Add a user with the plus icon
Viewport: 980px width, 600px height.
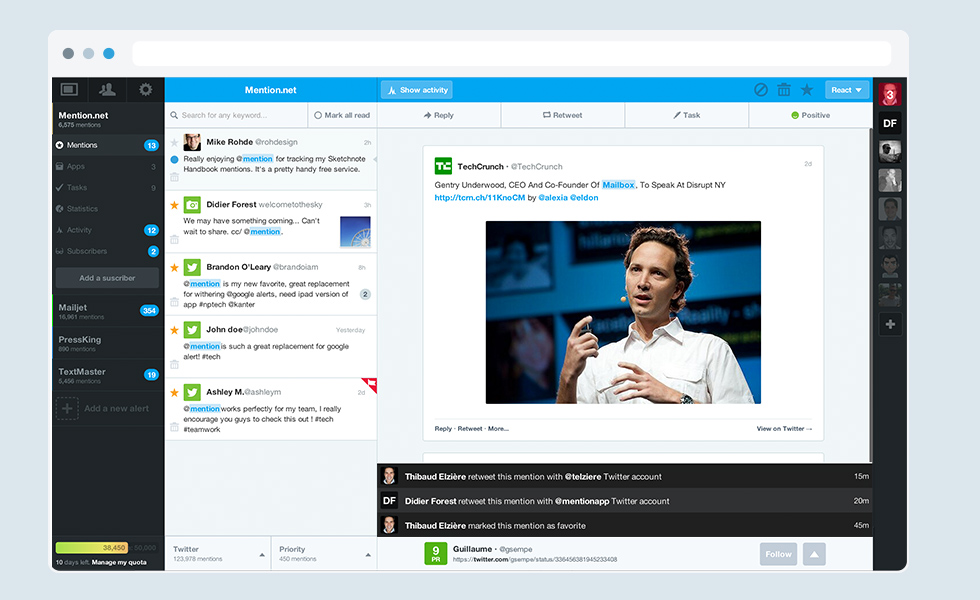[890, 324]
